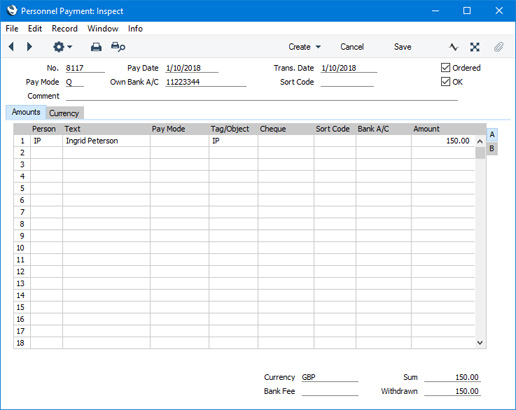The width and height of the screenshot is (516, 410).
Task: Switch to the Currency tab
Action: coord(64,113)
